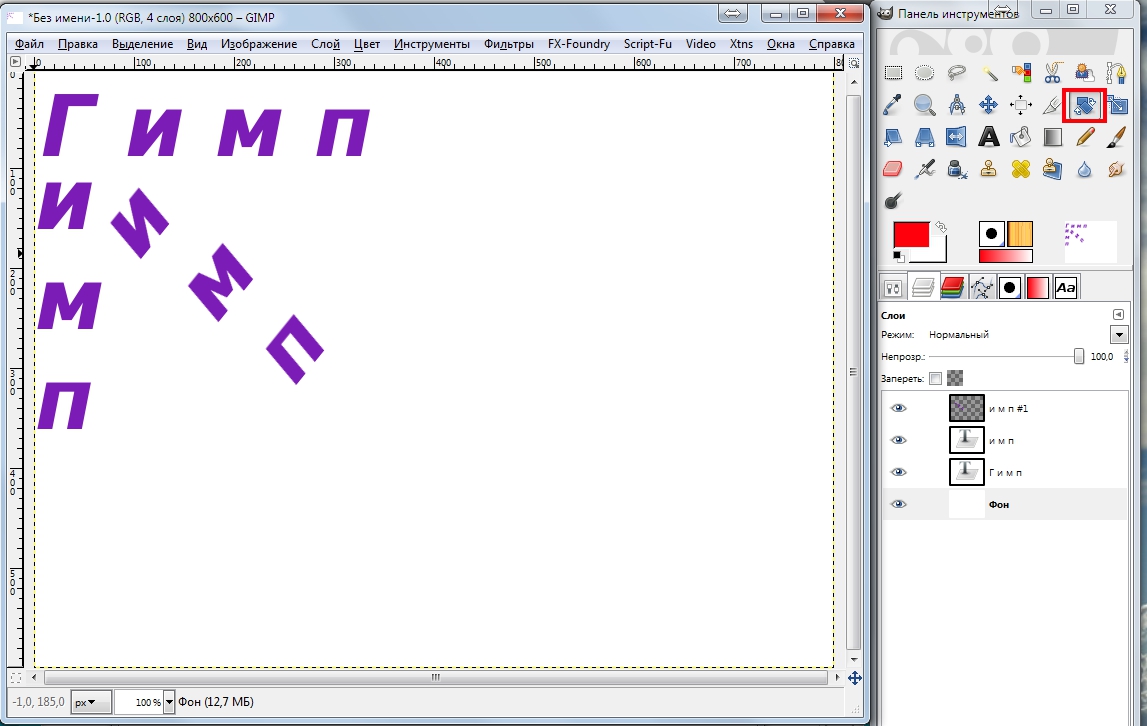Switch to the Paths dock tab
This screenshot has height=726, width=1147.
tap(981, 288)
